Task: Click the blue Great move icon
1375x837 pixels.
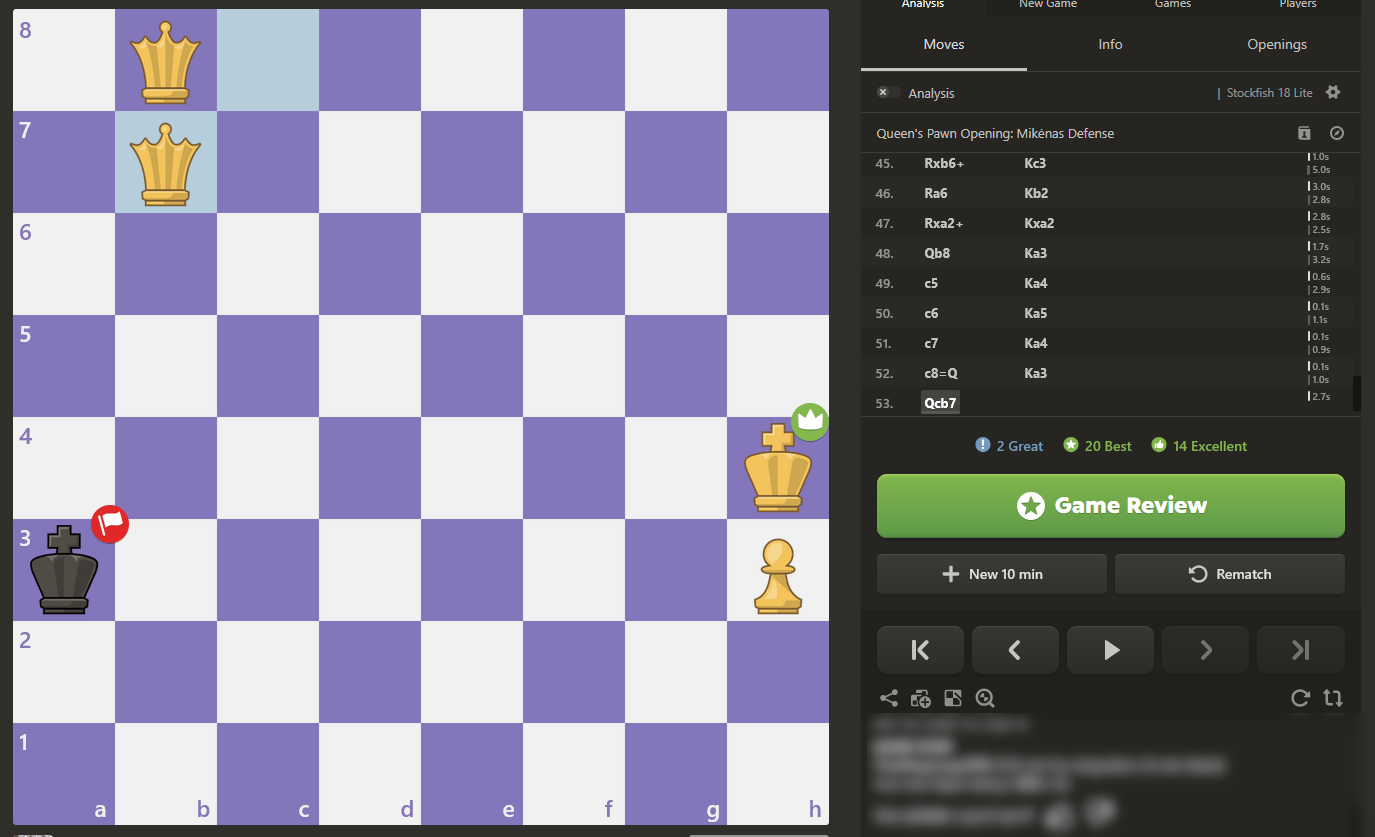Action: pos(982,446)
